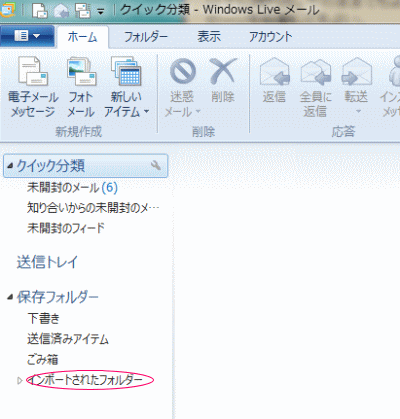This screenshot has height=419, width=400.
Task: Collapse the 保存フォルダー tree
Action: [x=10, y=297]
